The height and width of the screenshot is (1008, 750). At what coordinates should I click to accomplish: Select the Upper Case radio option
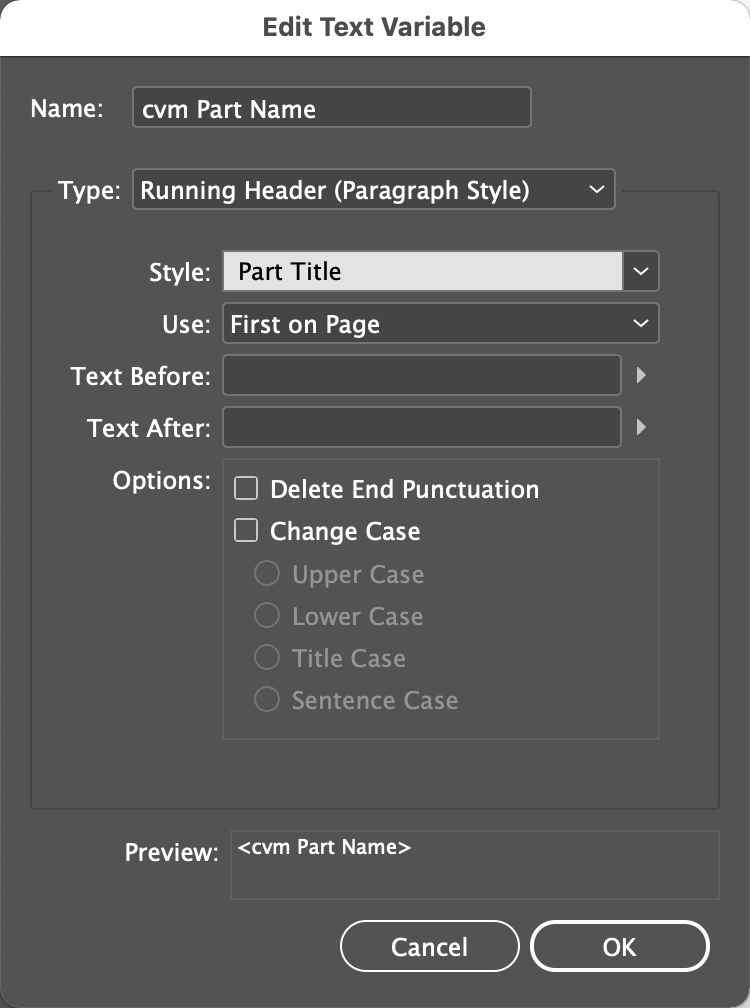click(267, 574)
